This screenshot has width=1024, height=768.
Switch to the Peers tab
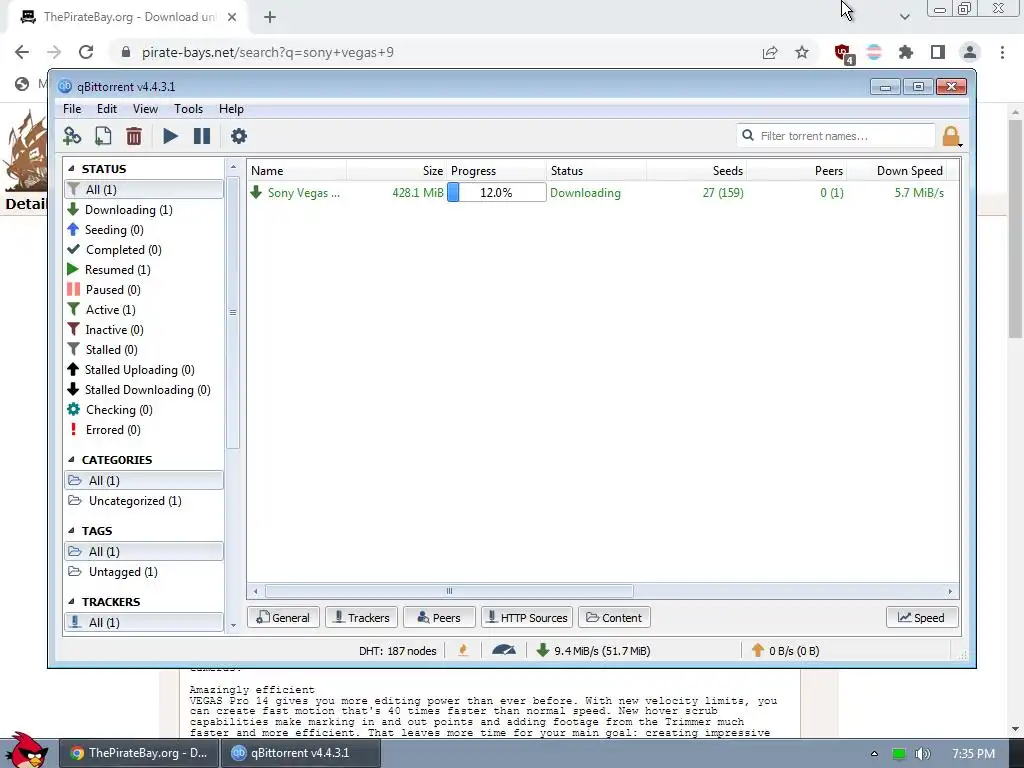(x=439, y=618)
